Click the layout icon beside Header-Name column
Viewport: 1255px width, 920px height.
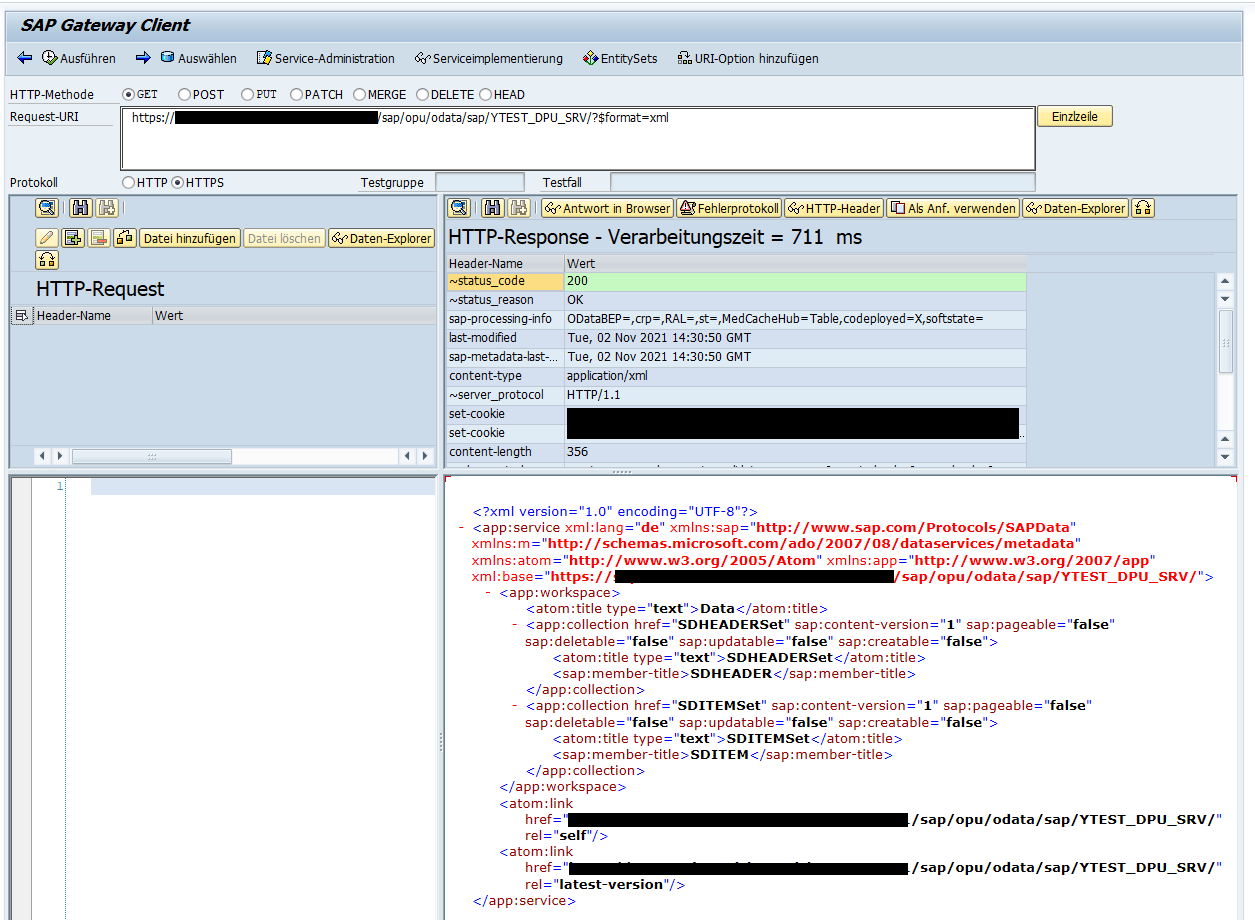(x=22, y=316)
